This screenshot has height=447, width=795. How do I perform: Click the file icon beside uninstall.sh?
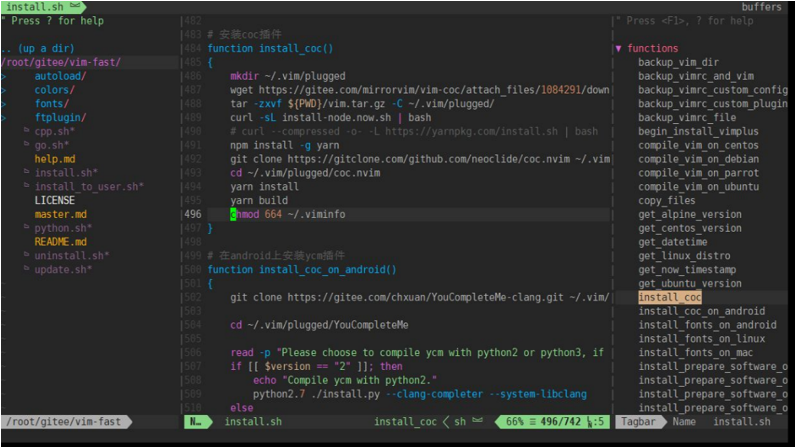click(x=26, y=254)
